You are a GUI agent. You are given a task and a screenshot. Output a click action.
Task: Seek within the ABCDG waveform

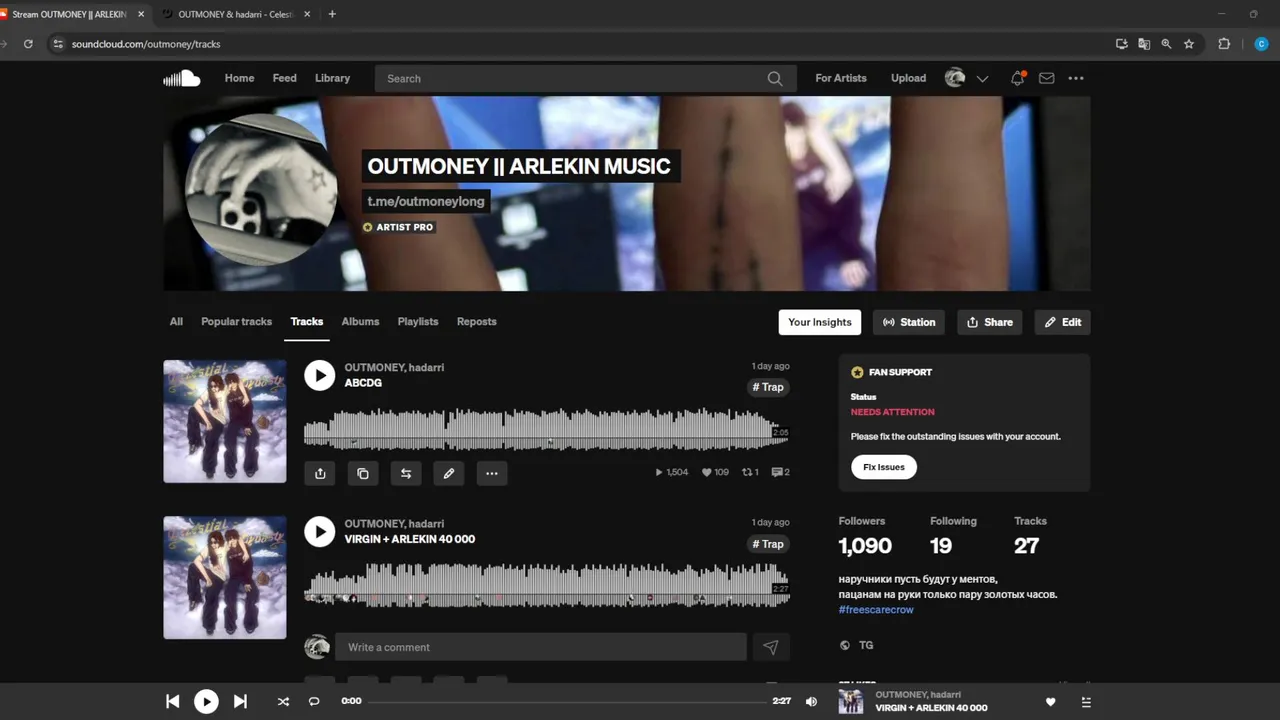546,428
